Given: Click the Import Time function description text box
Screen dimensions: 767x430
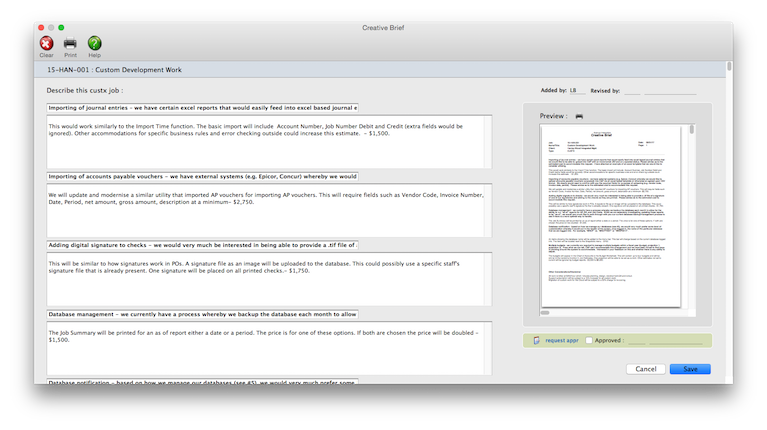Looking at the screenshot, I should point(268,138).
